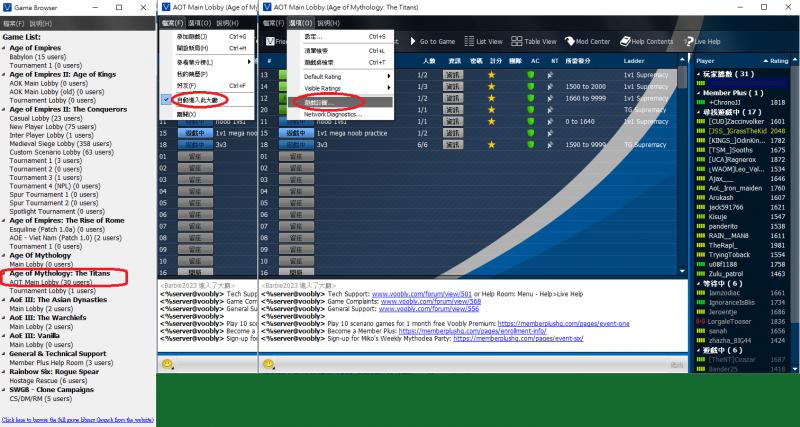This screenshot has height=427, width=800.
Task: Choose the Ctrl+F friends entry in File menu
Action: tap(207, 86)
